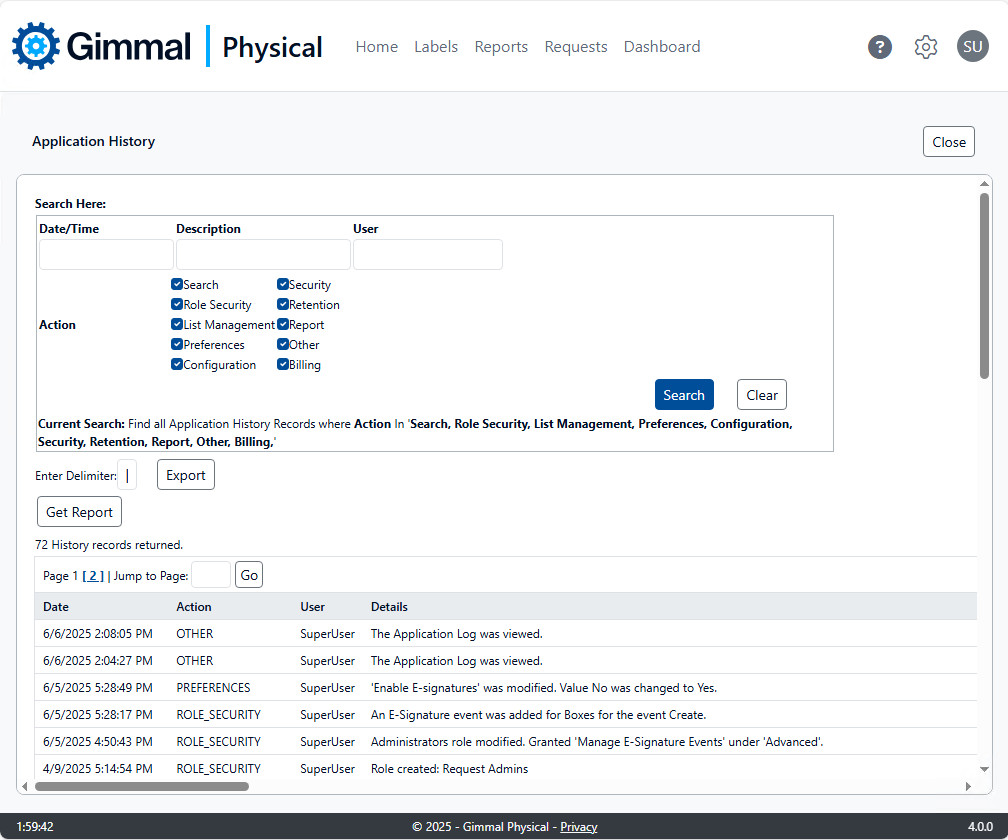This screenshot has width=1008, height=840.
Task: Click the Go button
Action: pos(249,575)
